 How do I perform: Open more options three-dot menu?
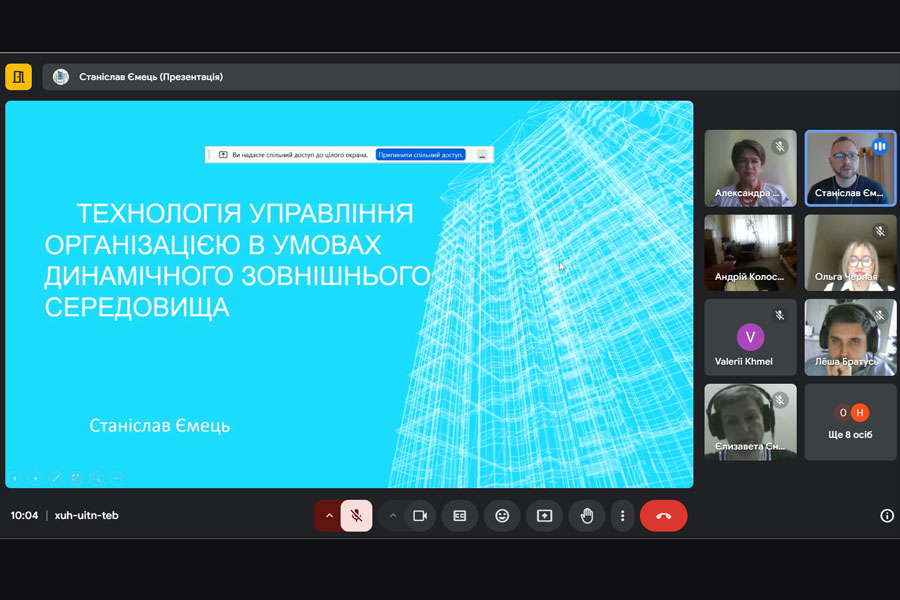622,516
